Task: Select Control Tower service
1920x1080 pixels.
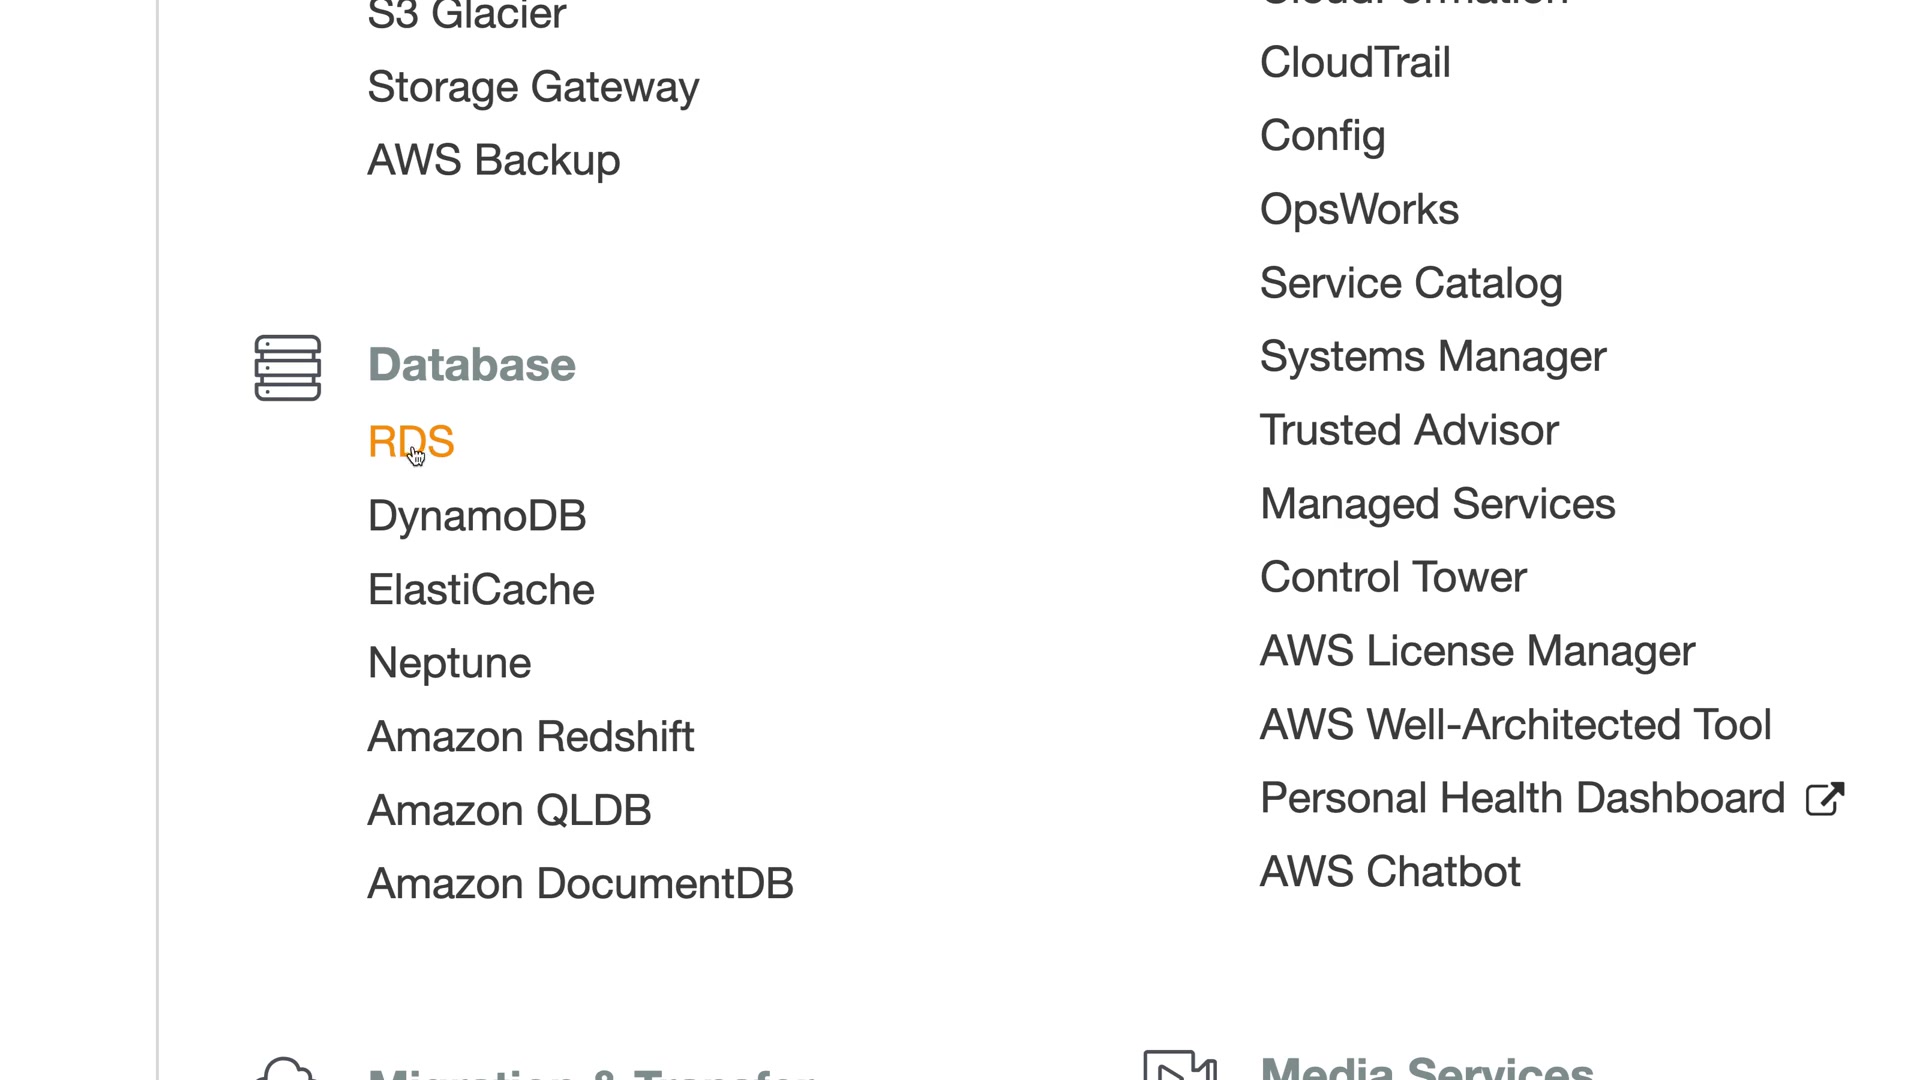Action: [1392, 578]
